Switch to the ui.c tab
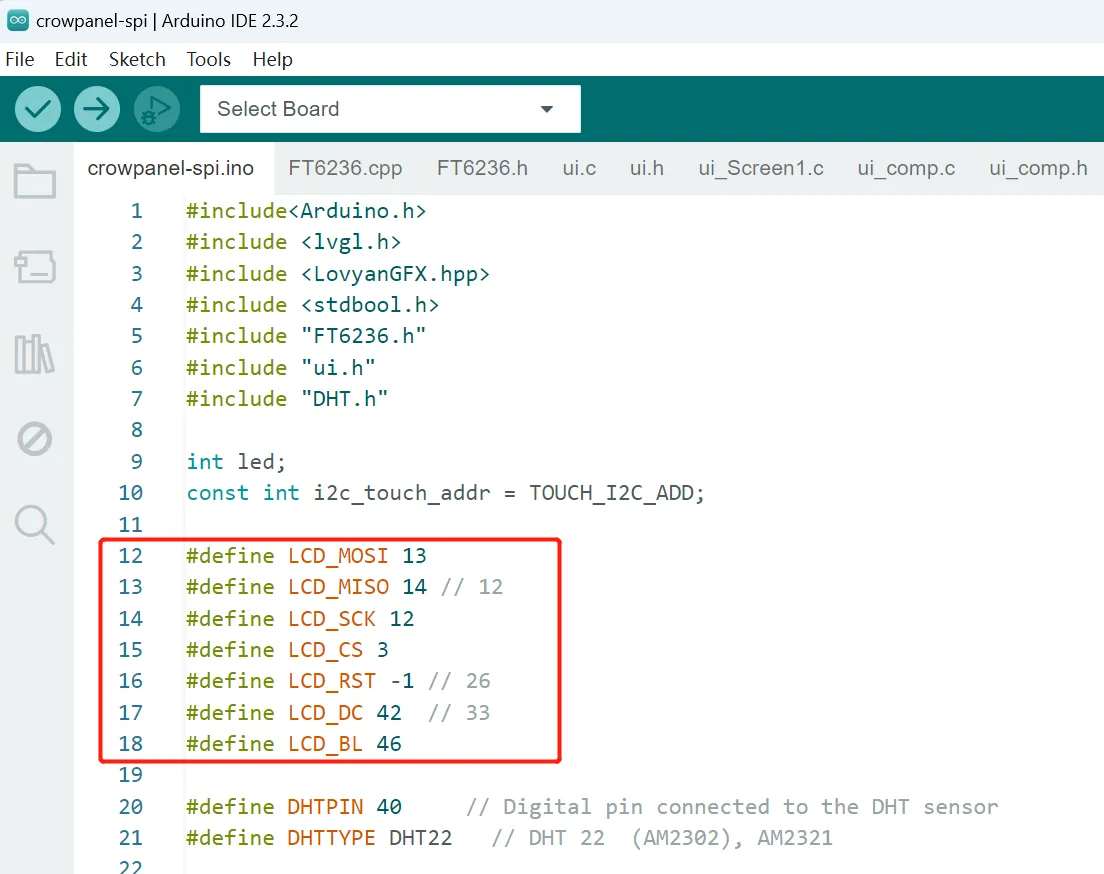The width and height of the screenshot is (1104, 874). 579,168
